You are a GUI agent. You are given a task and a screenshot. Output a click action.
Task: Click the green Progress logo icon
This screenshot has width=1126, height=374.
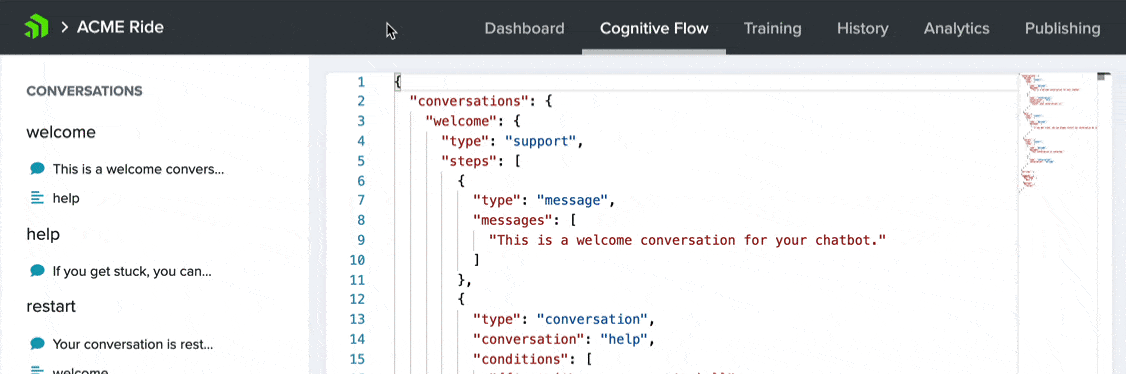pos(36,28)
